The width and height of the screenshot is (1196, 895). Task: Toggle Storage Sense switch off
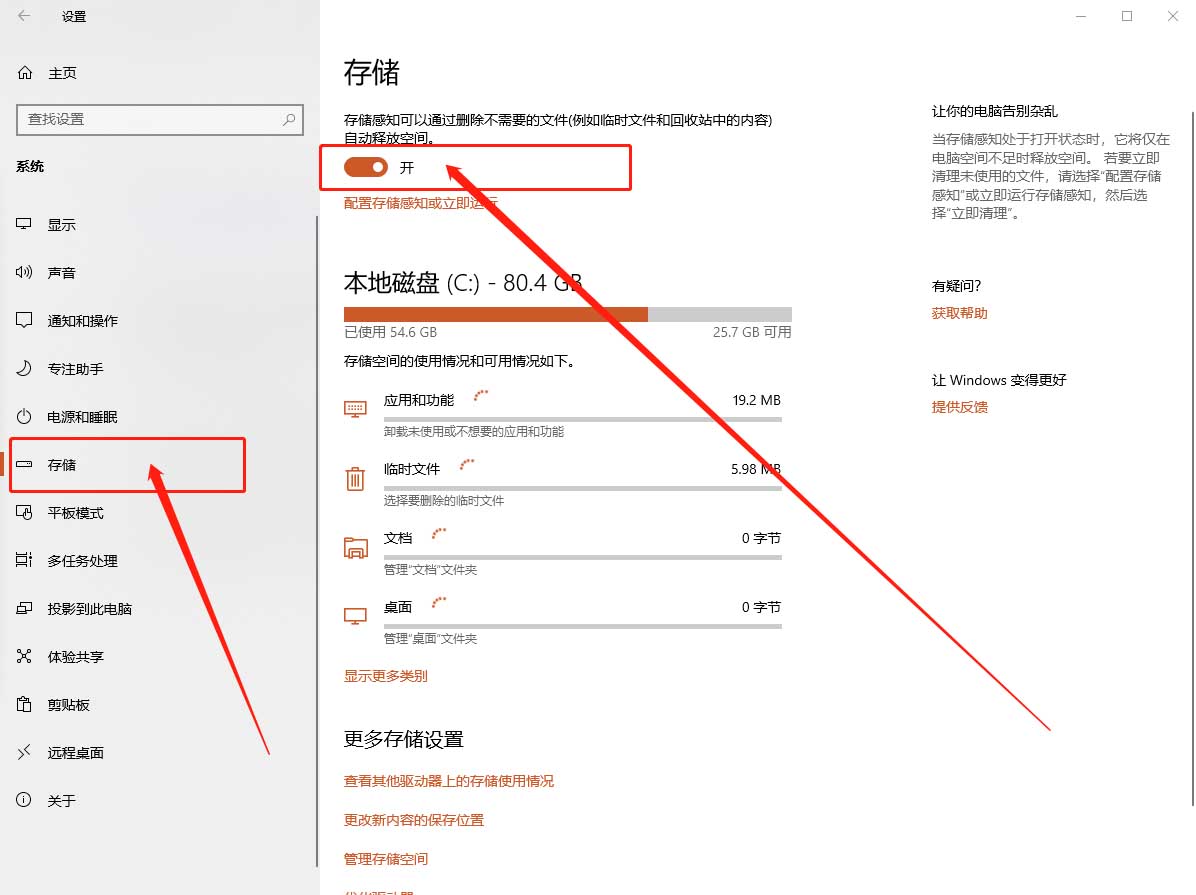(365, 167)
